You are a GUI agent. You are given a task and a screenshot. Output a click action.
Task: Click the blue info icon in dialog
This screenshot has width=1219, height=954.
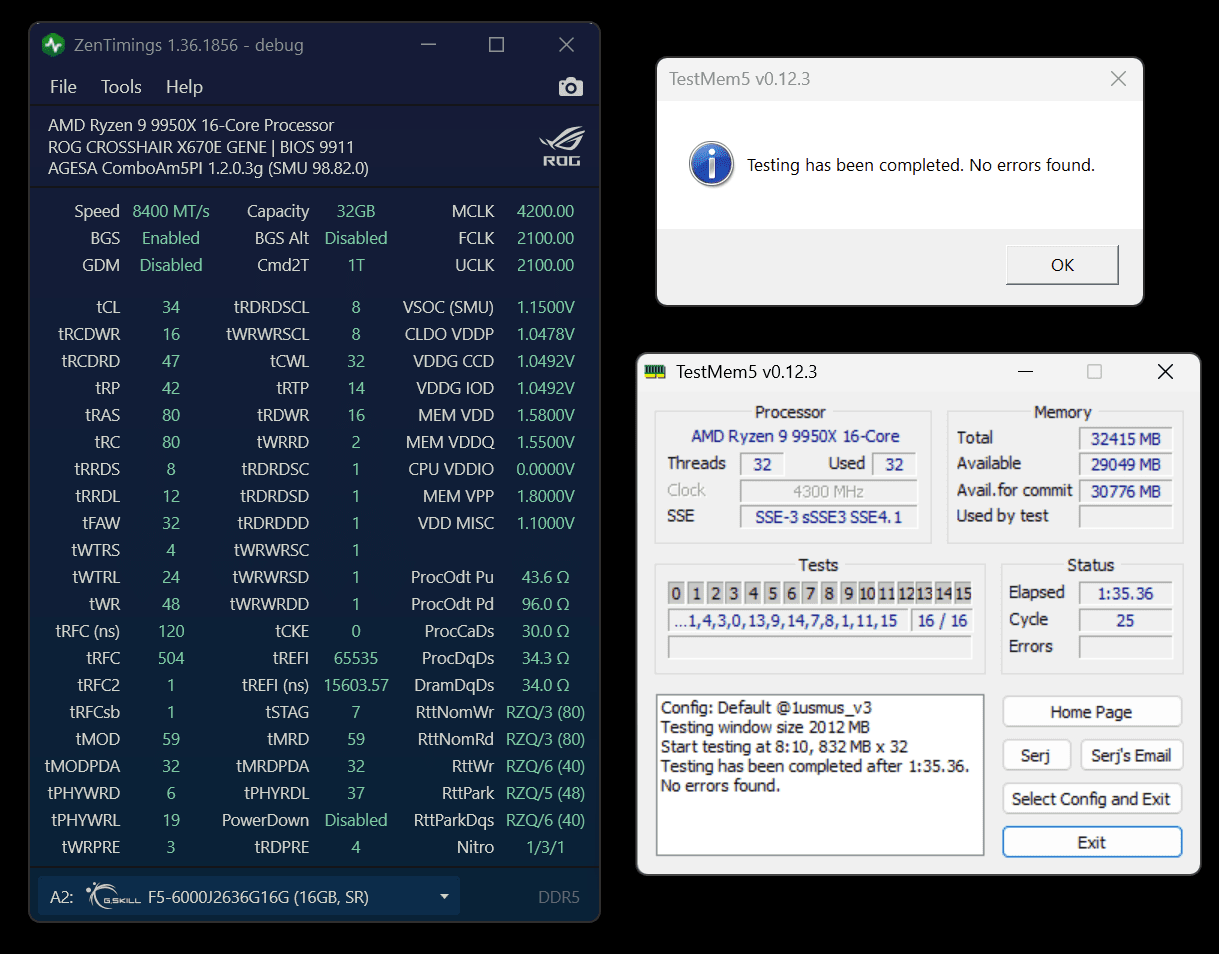pyautogui.click(x=711, y=164)
